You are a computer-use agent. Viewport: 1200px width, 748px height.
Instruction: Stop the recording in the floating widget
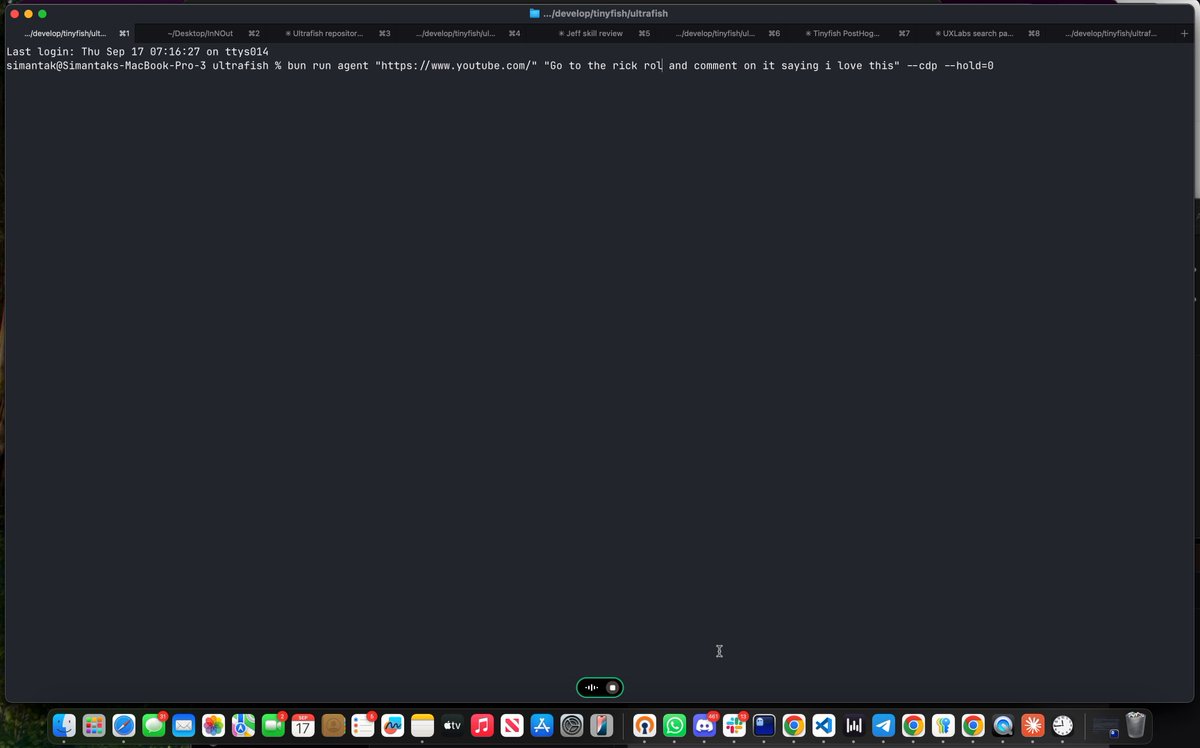612,687
